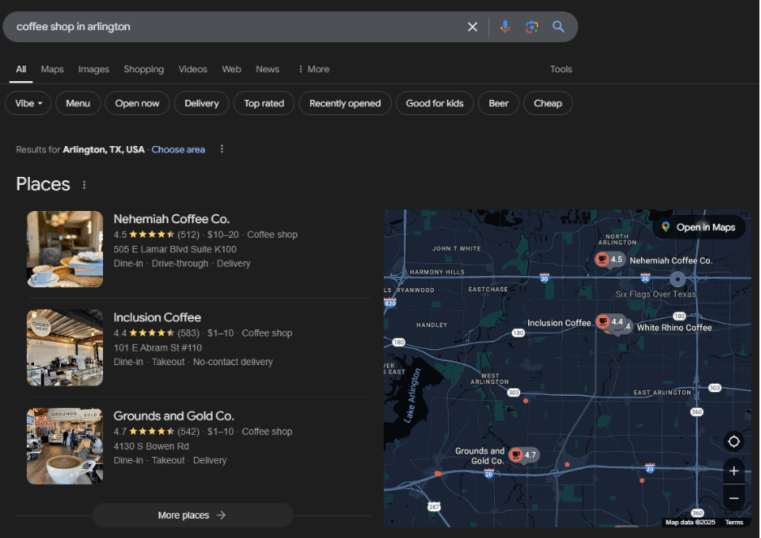Switch to the Web tab

[232, 69]
